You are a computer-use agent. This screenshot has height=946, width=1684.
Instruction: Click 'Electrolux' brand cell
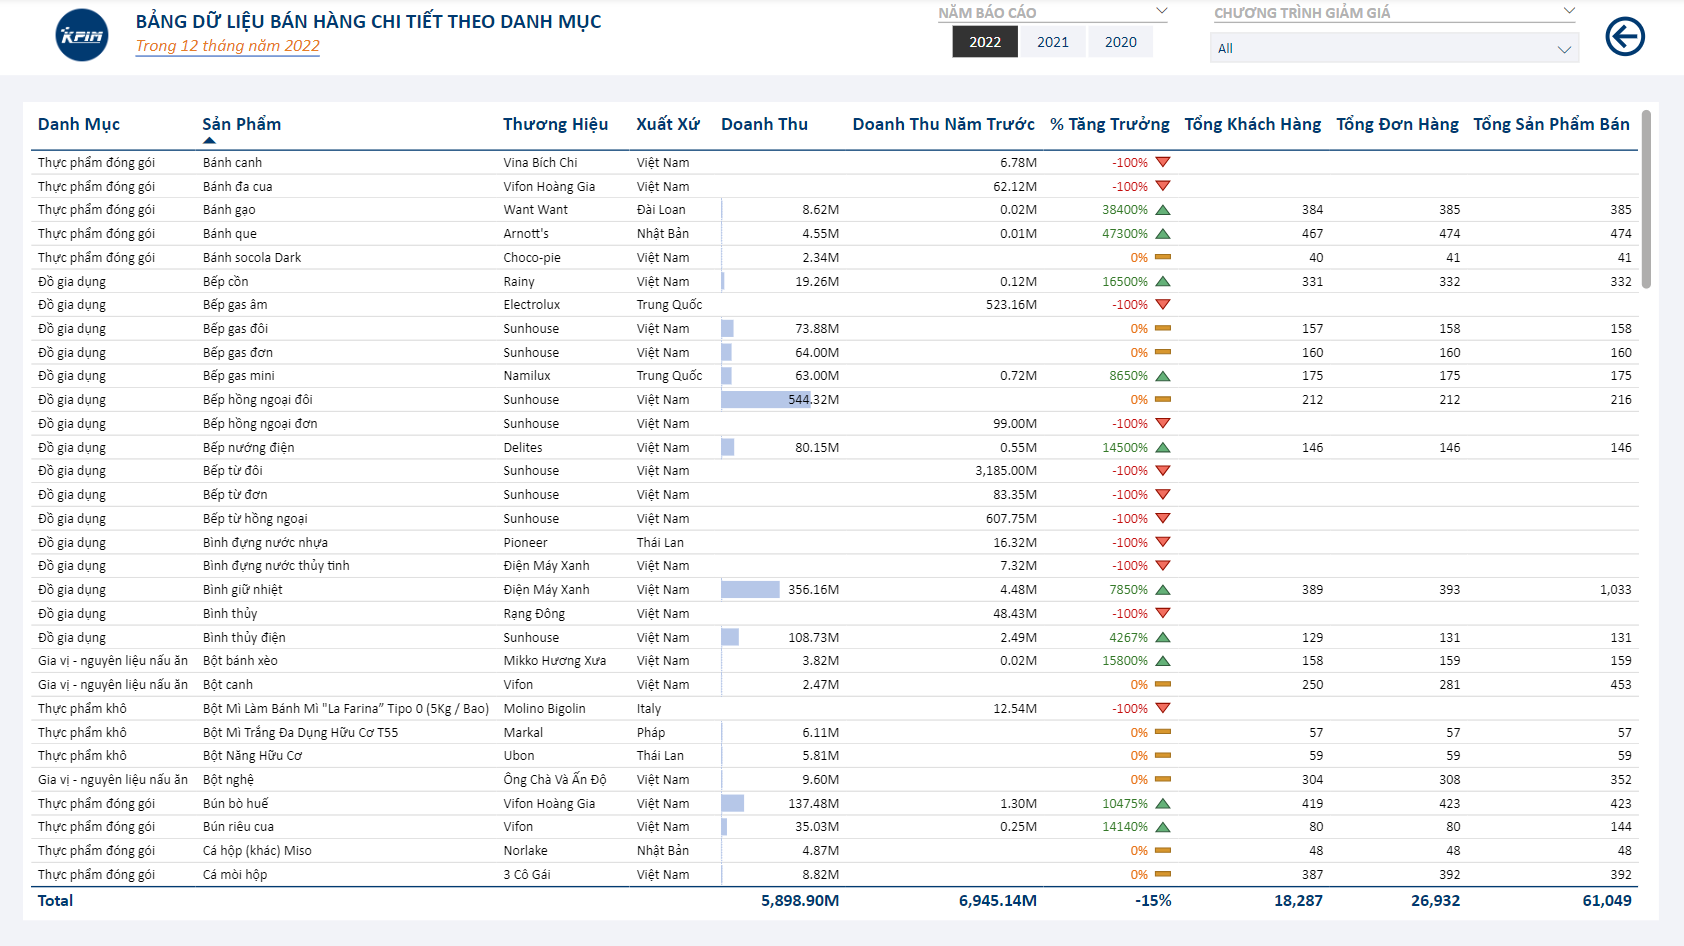click(532, 305)
